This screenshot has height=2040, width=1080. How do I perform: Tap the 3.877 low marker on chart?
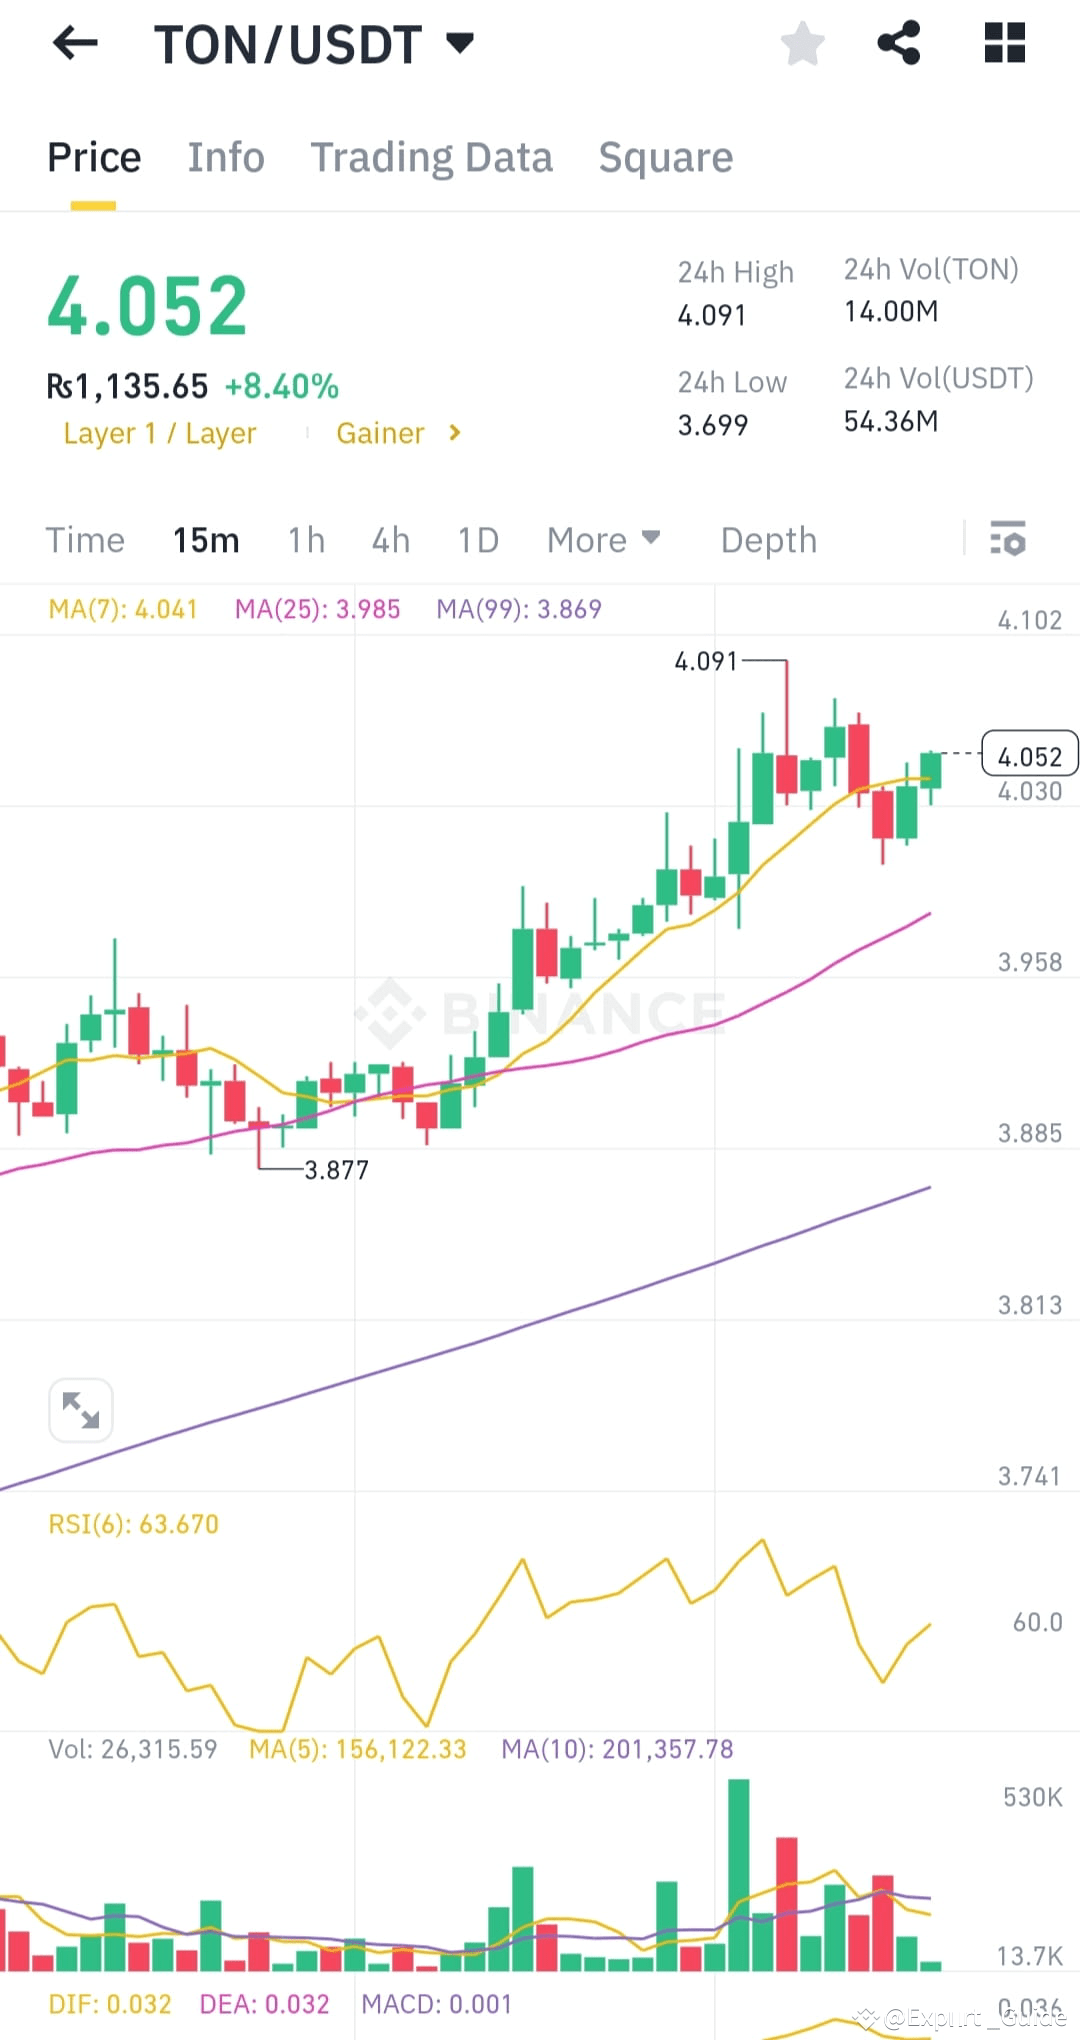tap(336, 1170)
